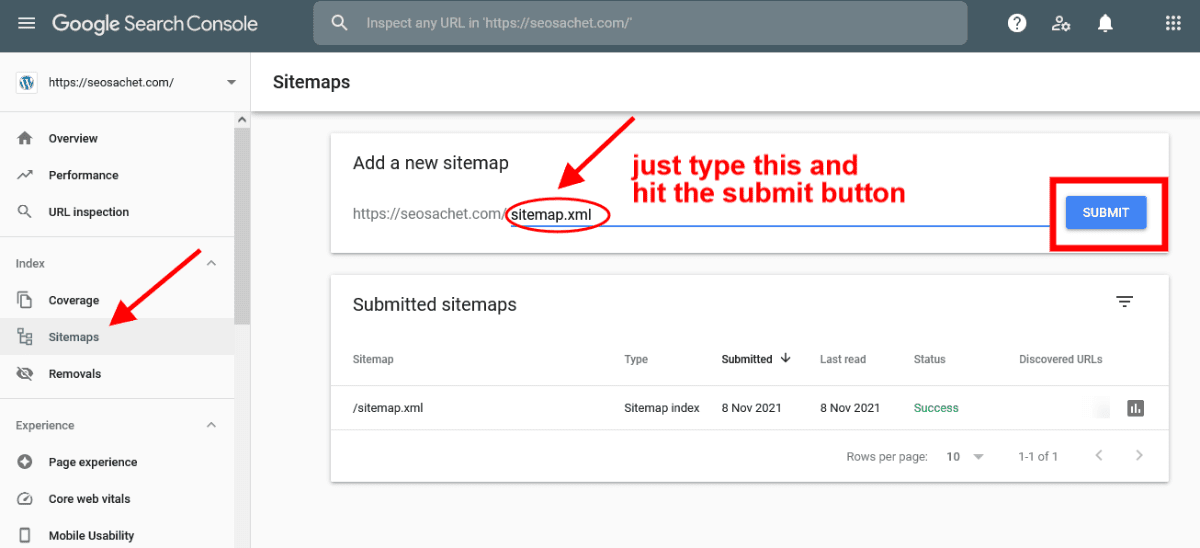Click the Discovered URLs column header

[x=1060, y=359]
